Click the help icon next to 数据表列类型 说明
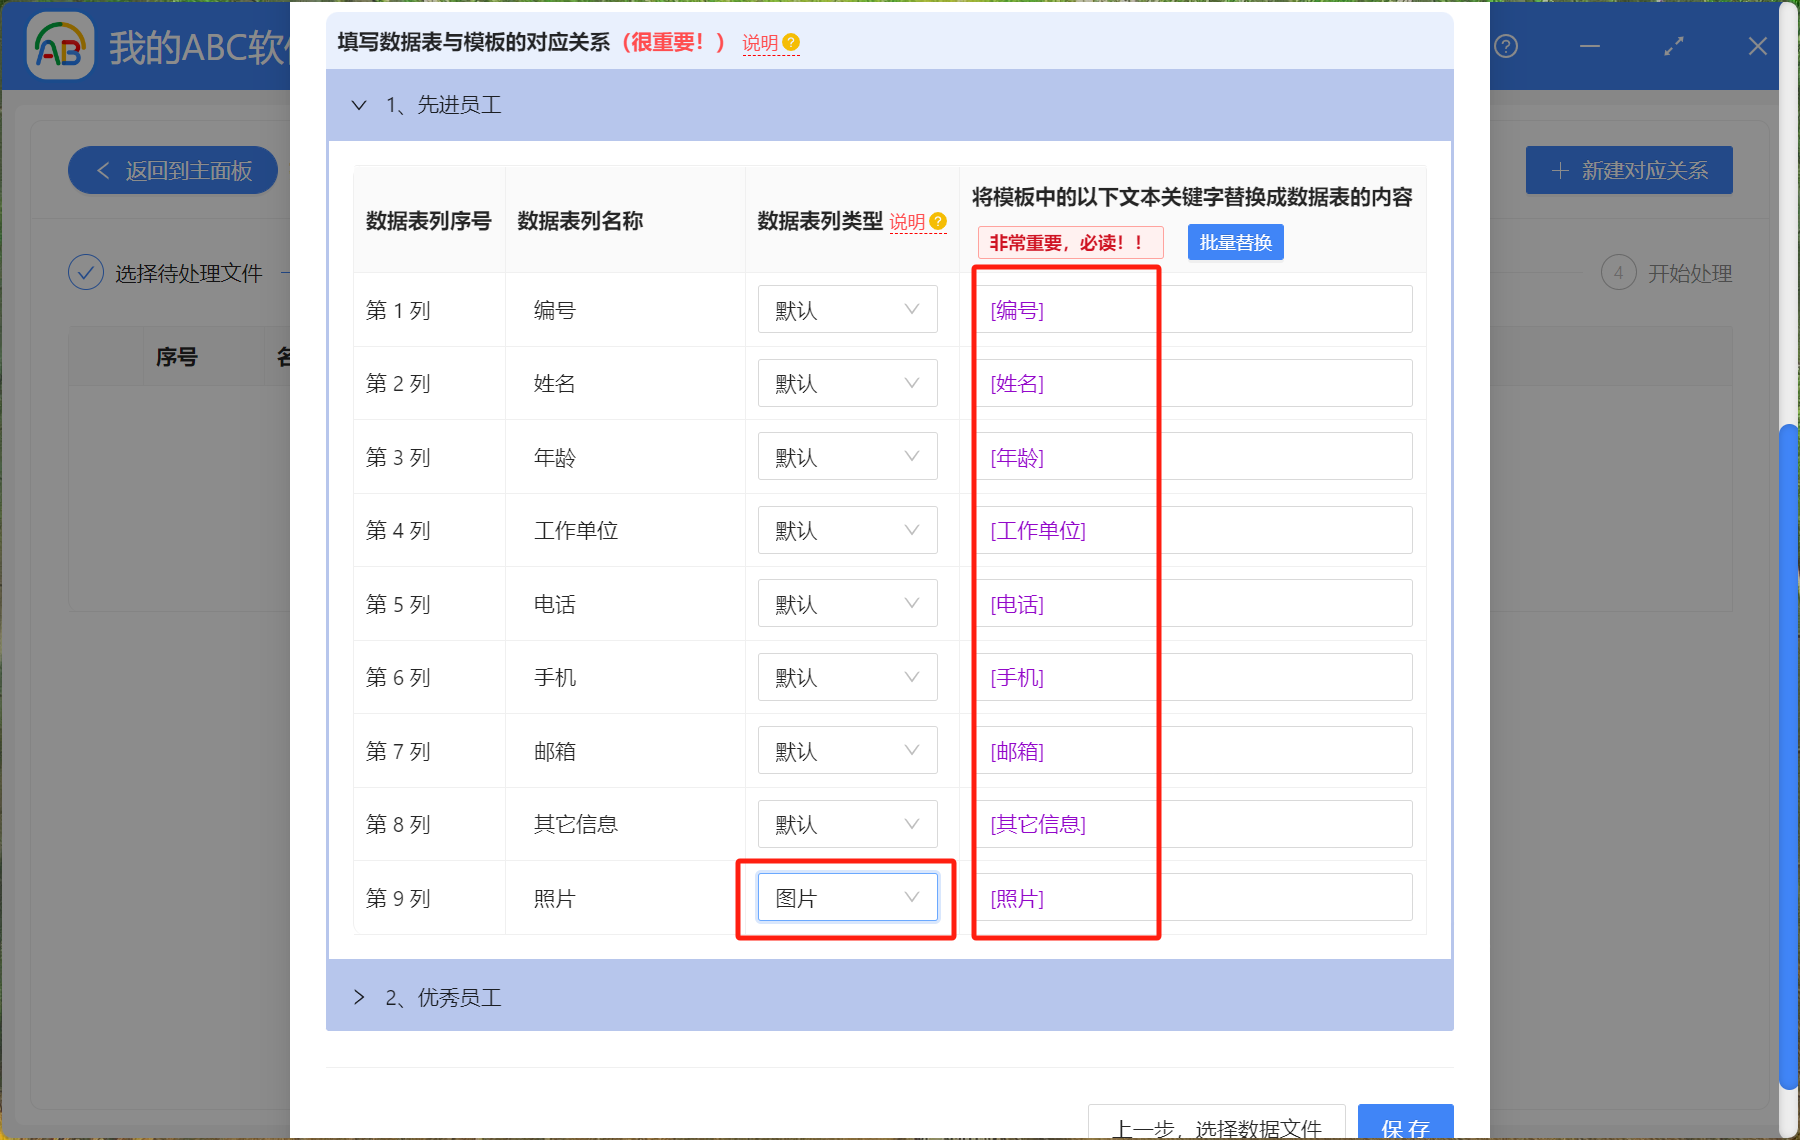The image size is (1800, 1140). click(938, 221)
